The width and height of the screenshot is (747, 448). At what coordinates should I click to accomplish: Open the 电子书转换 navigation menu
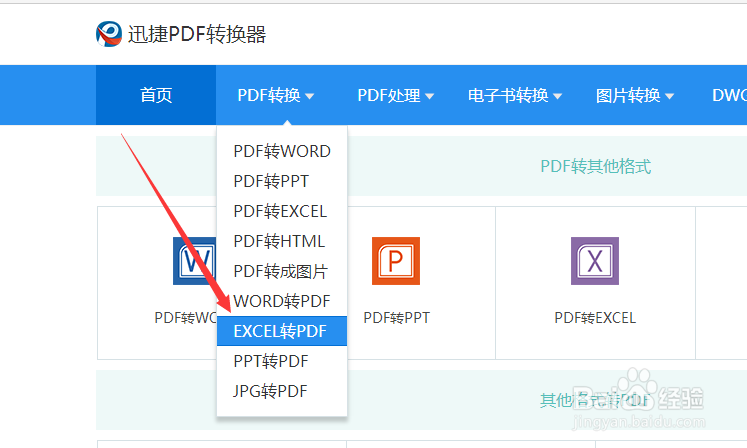tap(515, 95)
